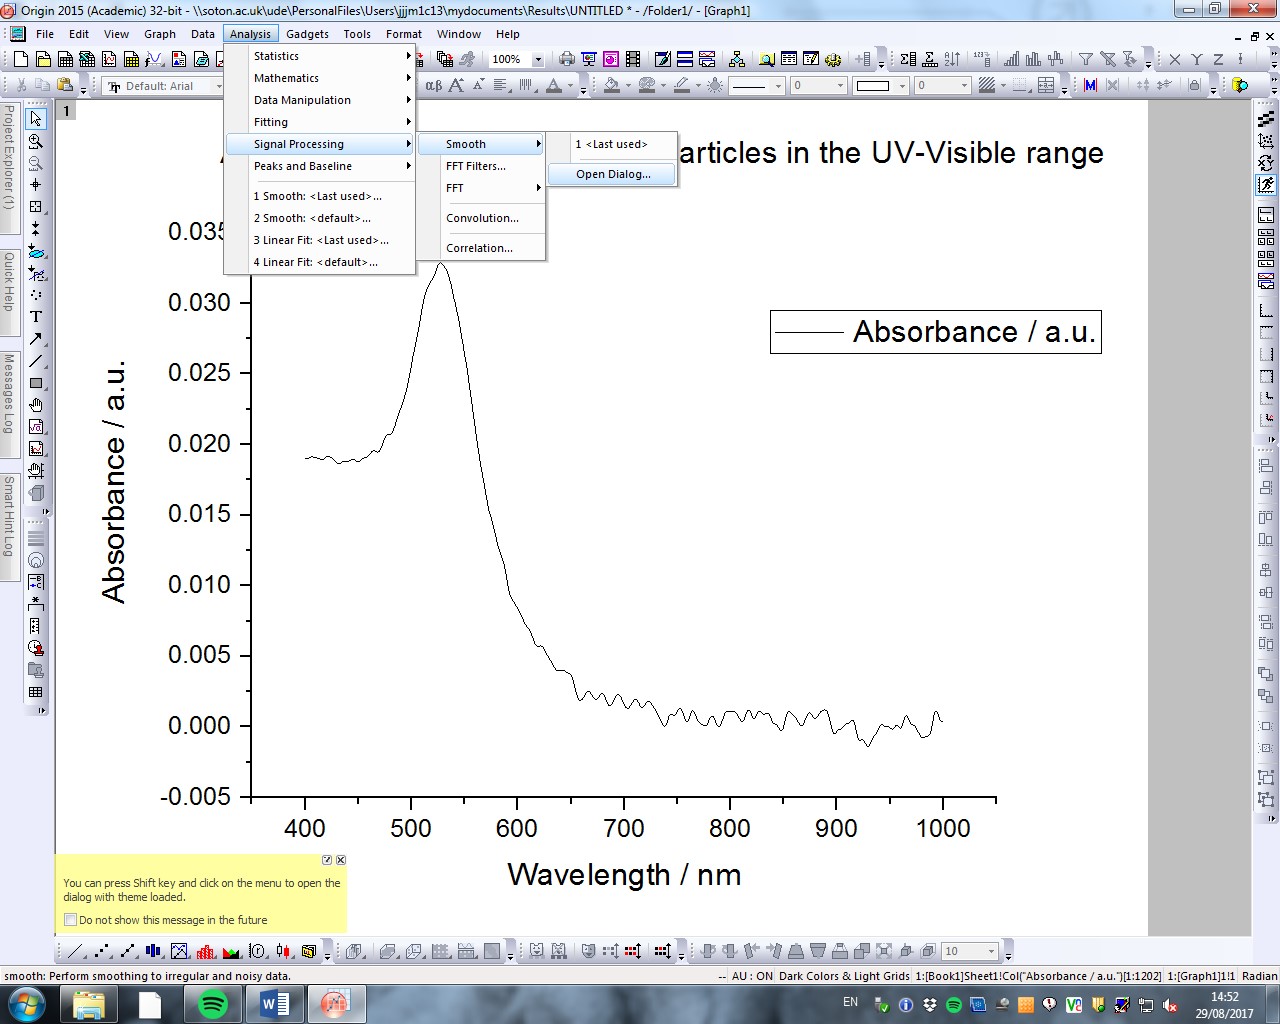The height and width of the screenshot is (1024, 1280).
Task: Select FFT Filters... menu entry
Action: point(476,166)
